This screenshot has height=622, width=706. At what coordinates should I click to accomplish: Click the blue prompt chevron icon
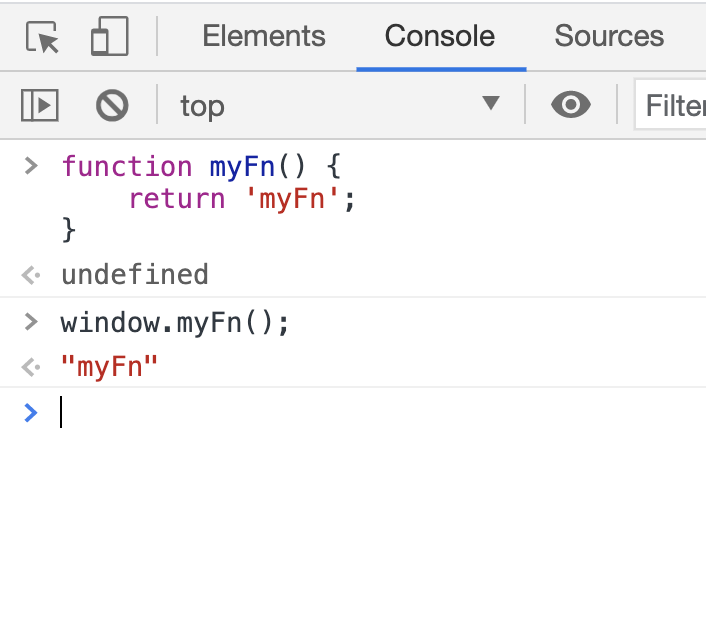(31, 413)
